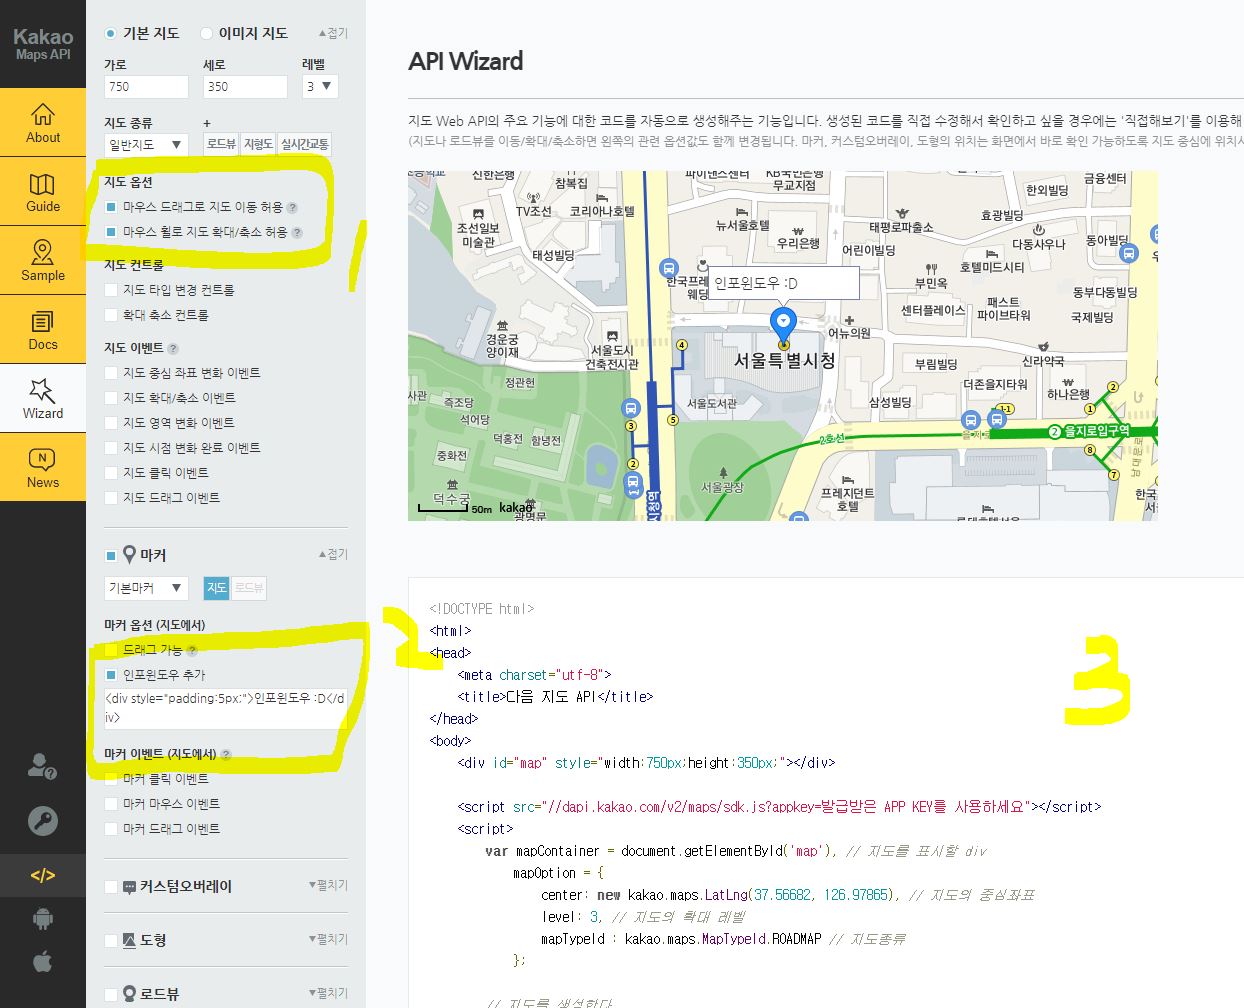The image size is (1244, 1008).
Task: Select the 실시간교통 overlay button
Action: [x=305, y=144]
